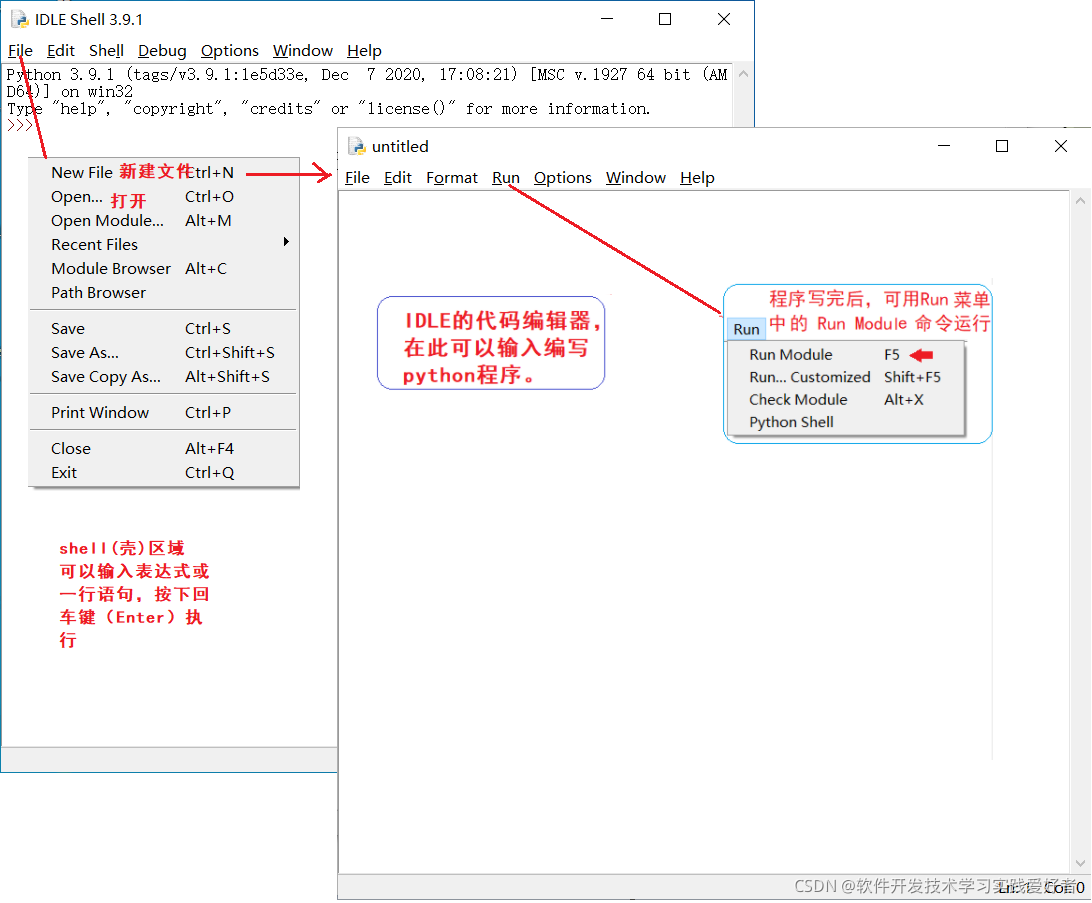Click untitled editor scrollbar up arrow
The height and width of the screenshot is (903, 1092).
[1080, 201]
